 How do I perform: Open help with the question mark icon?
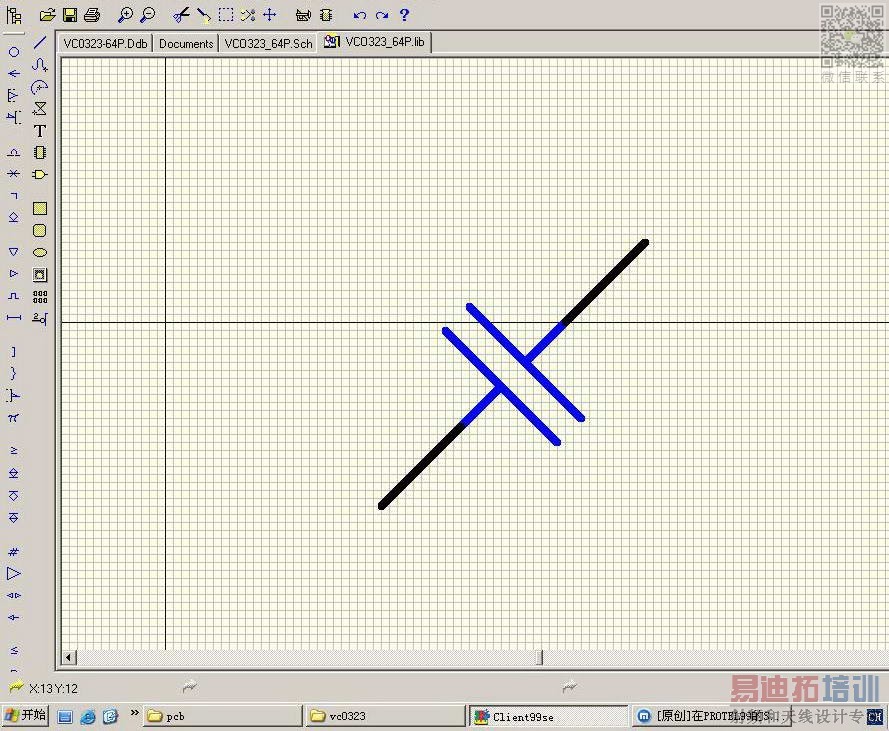(x=404, y=15)
